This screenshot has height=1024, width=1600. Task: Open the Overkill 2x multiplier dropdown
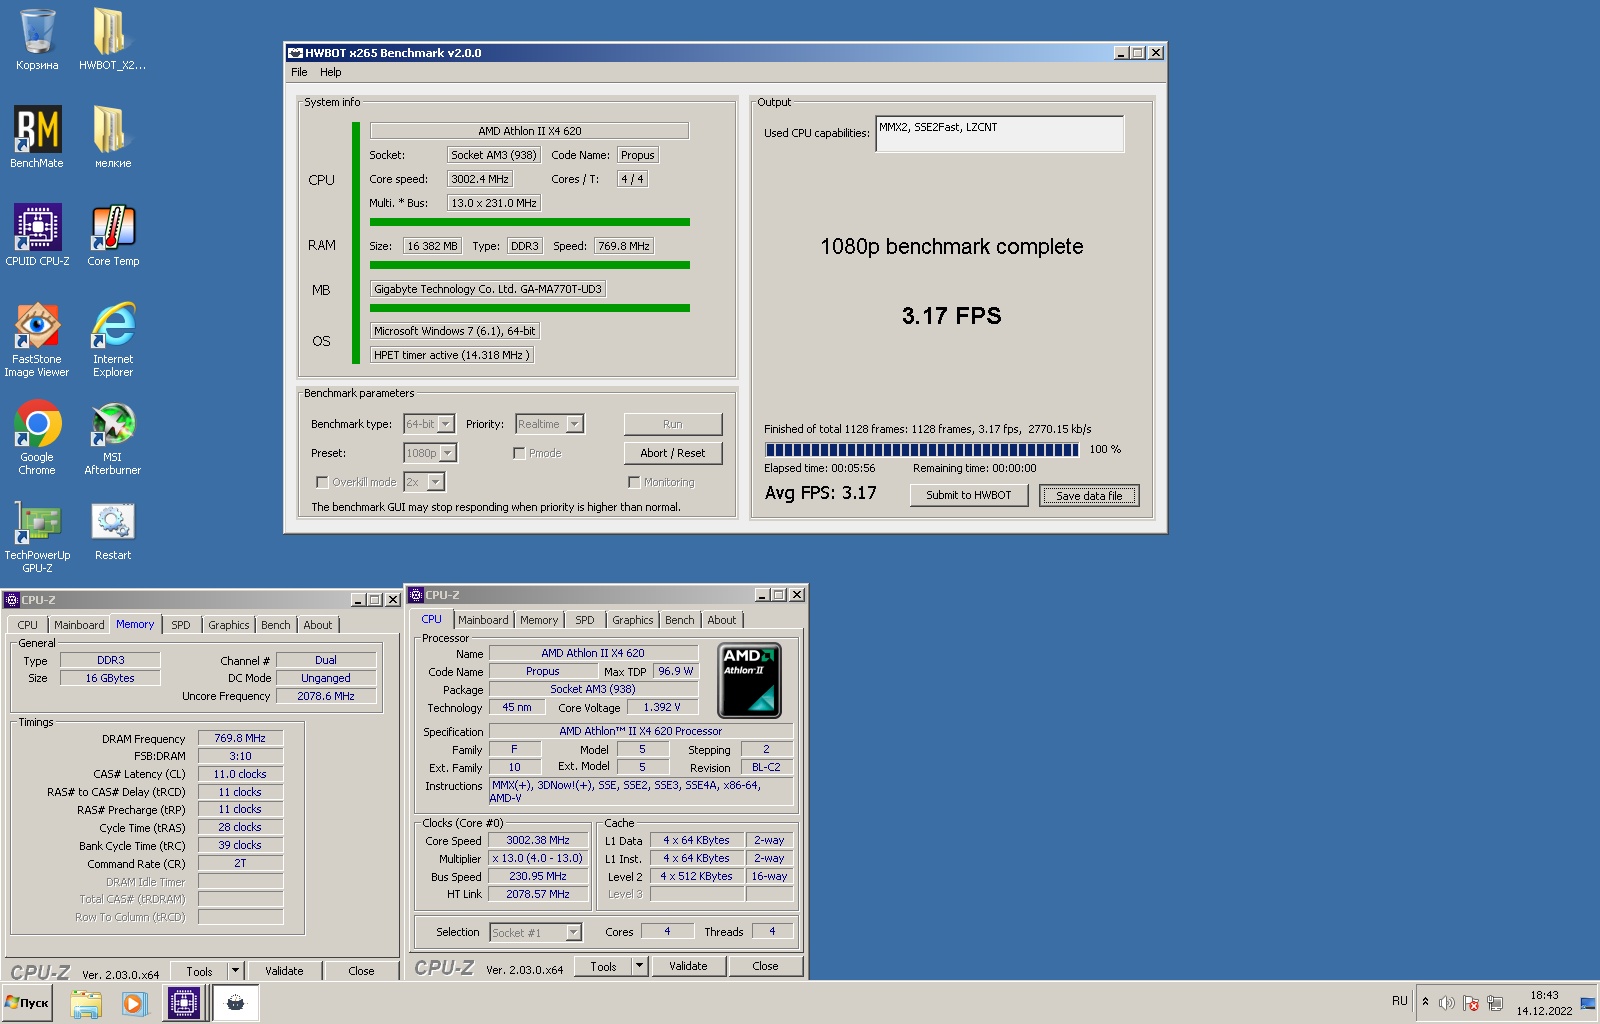tap(424, 482)
